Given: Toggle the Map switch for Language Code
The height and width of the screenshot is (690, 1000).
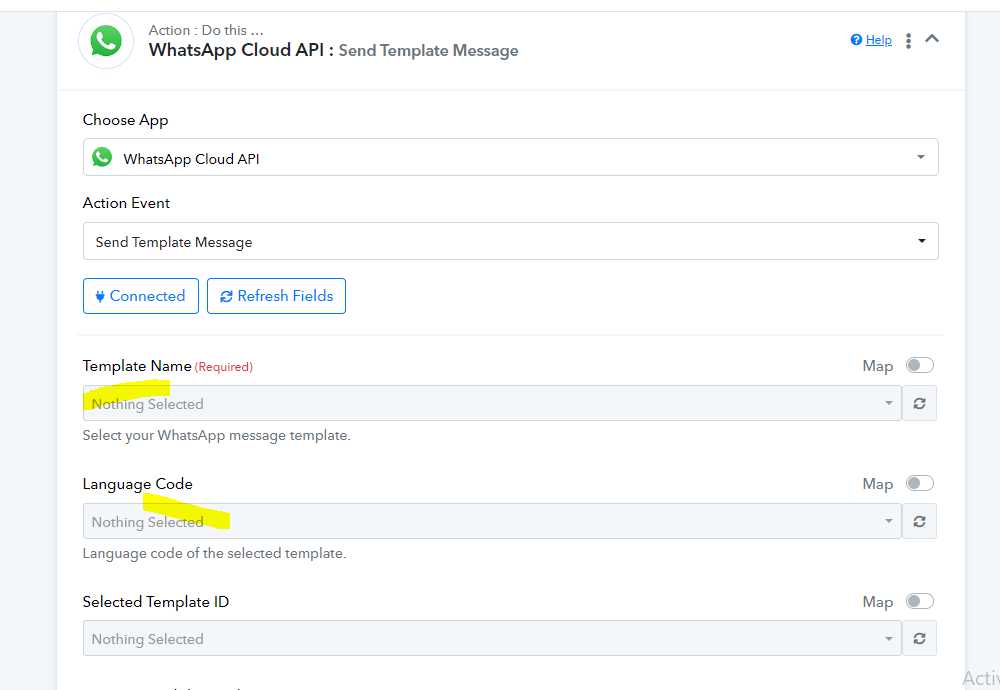Looking at the screenshot, I should (x=920, y=483).
